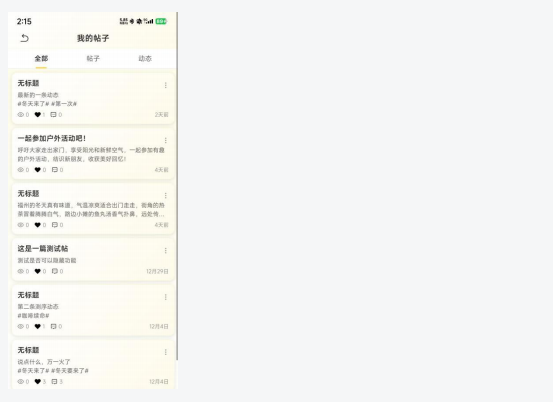Image resolution: width=553 pixels, height=403 pixels.
Task: Tap the eye views icon on 这是一篇测试帖
Action: [21, 271]
